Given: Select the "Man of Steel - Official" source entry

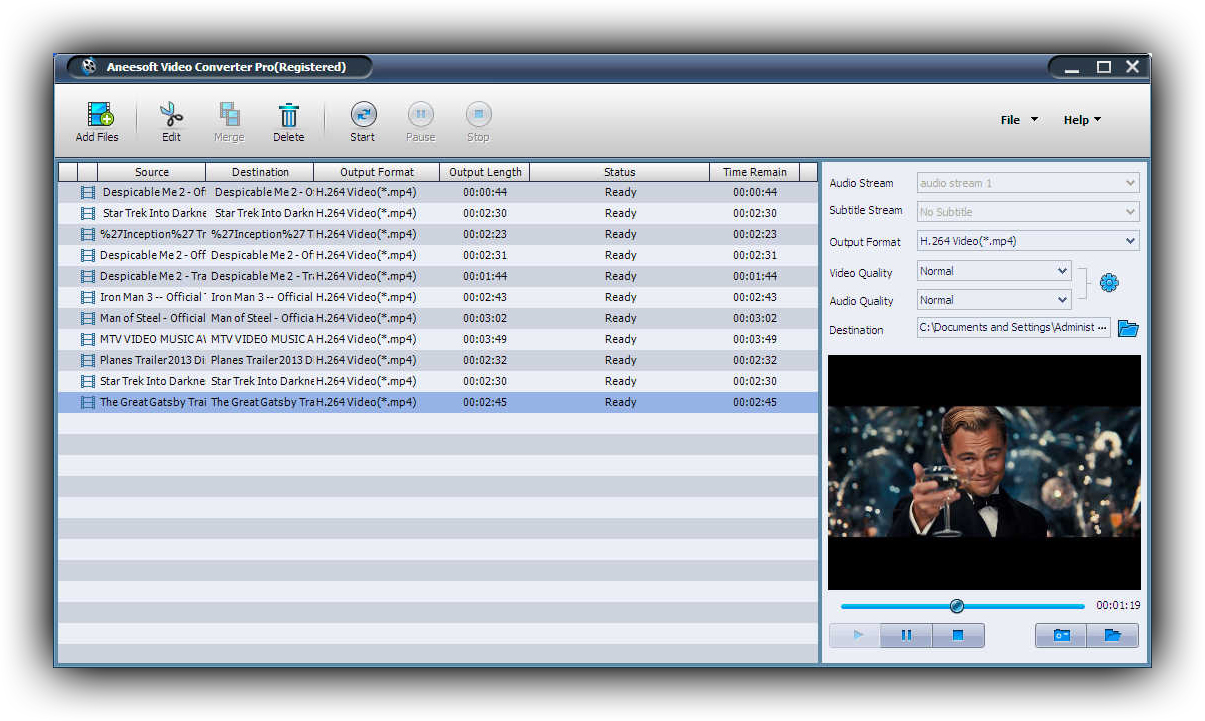Looking at the screenshot, I should click(x=153, y=318).
